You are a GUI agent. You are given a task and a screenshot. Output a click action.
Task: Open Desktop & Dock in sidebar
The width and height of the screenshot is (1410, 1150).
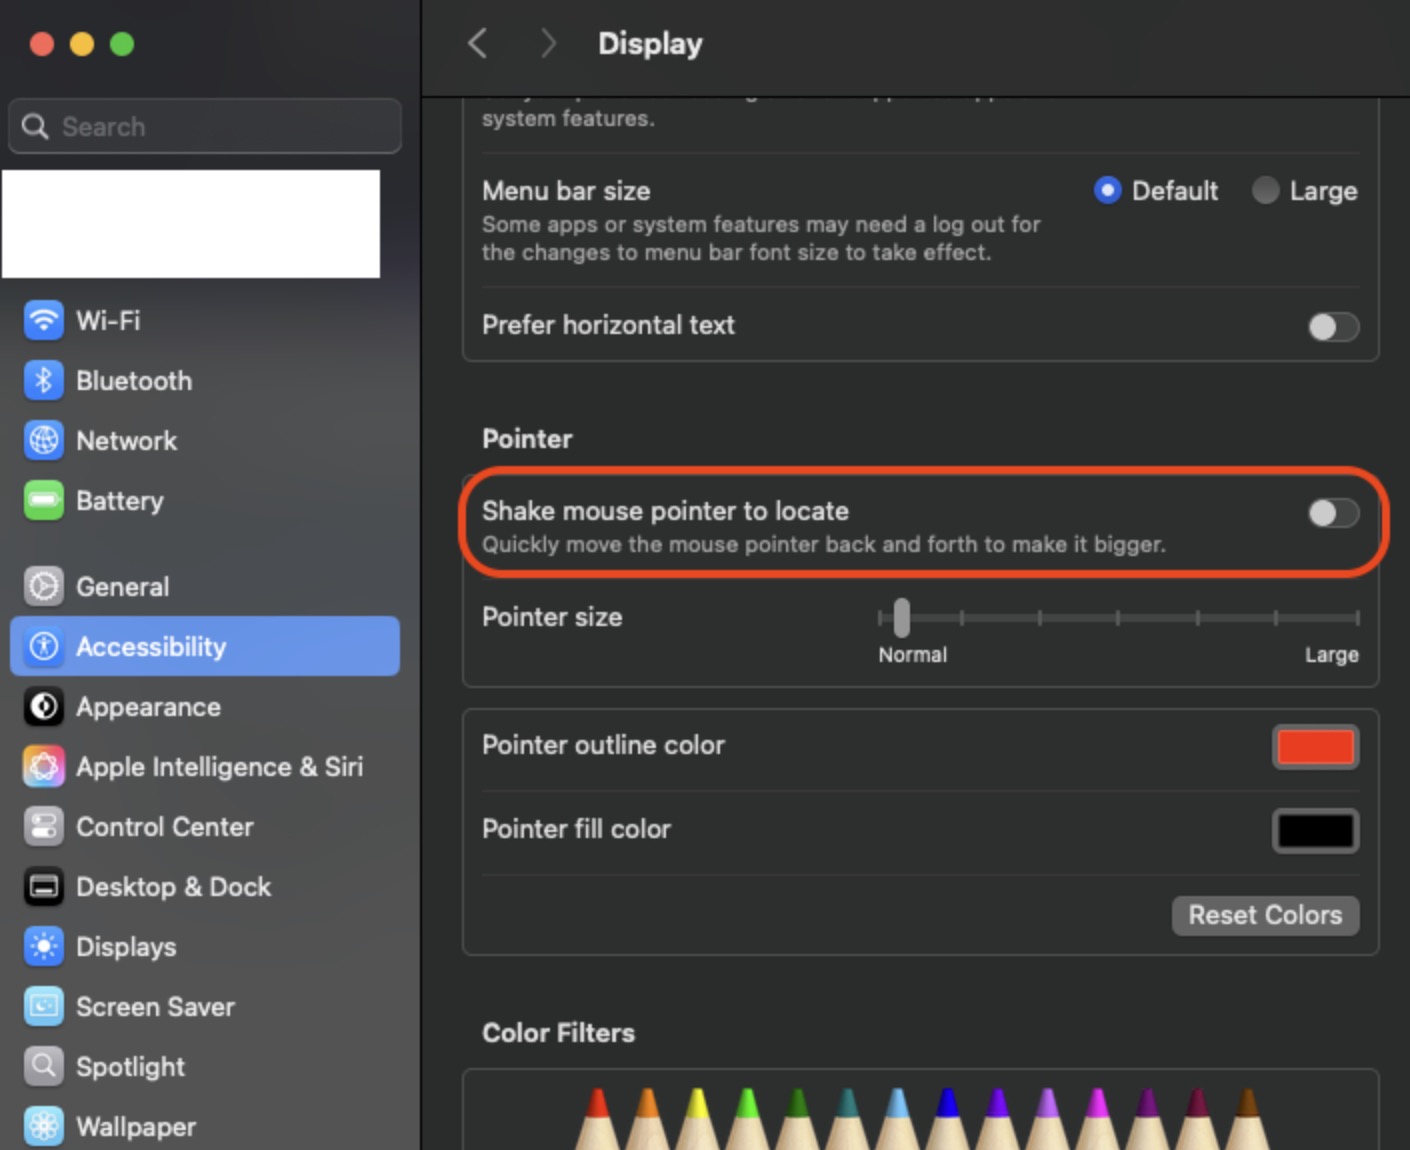pyautogui.click(x=173, y=887)
